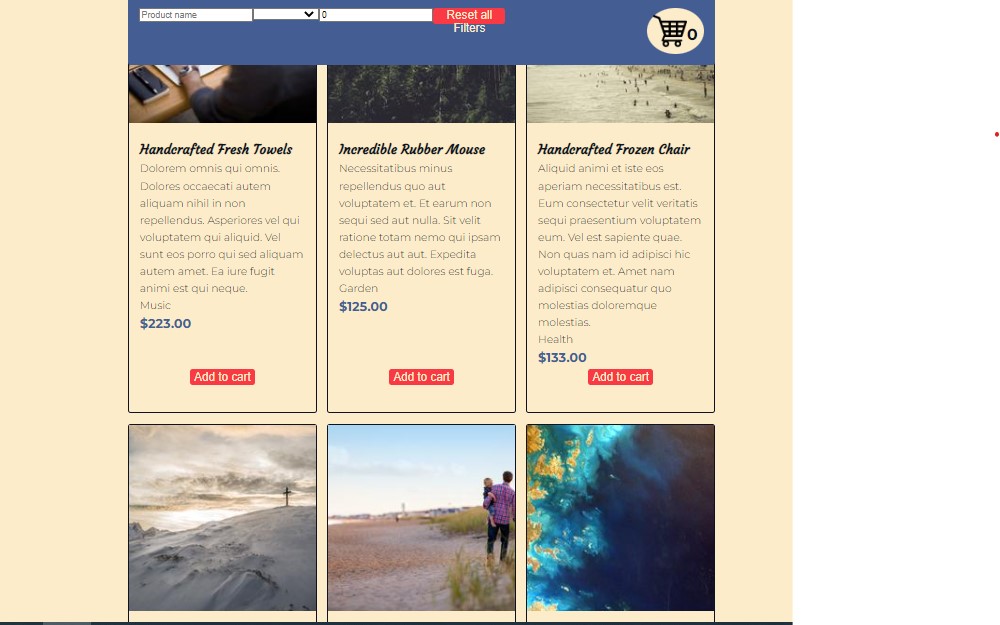Open the Handcrafted Fresh Towels title
Screen dimensions: 1000x625
click(216, 149)
